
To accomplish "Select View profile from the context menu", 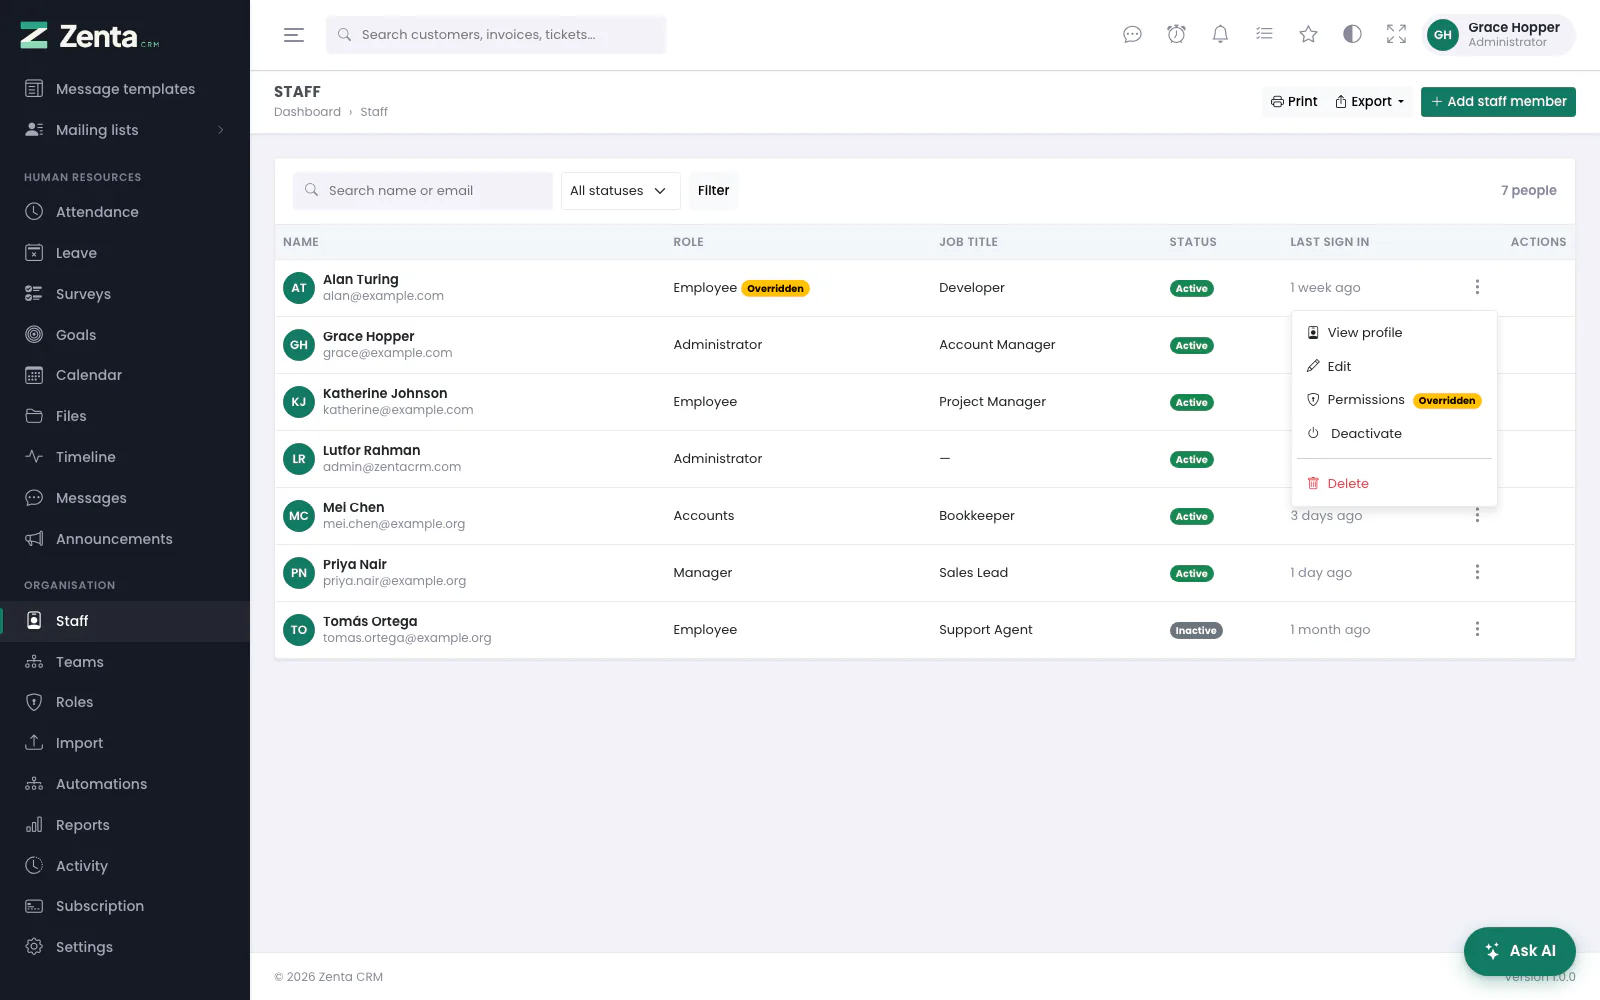I will (1396, 333).
